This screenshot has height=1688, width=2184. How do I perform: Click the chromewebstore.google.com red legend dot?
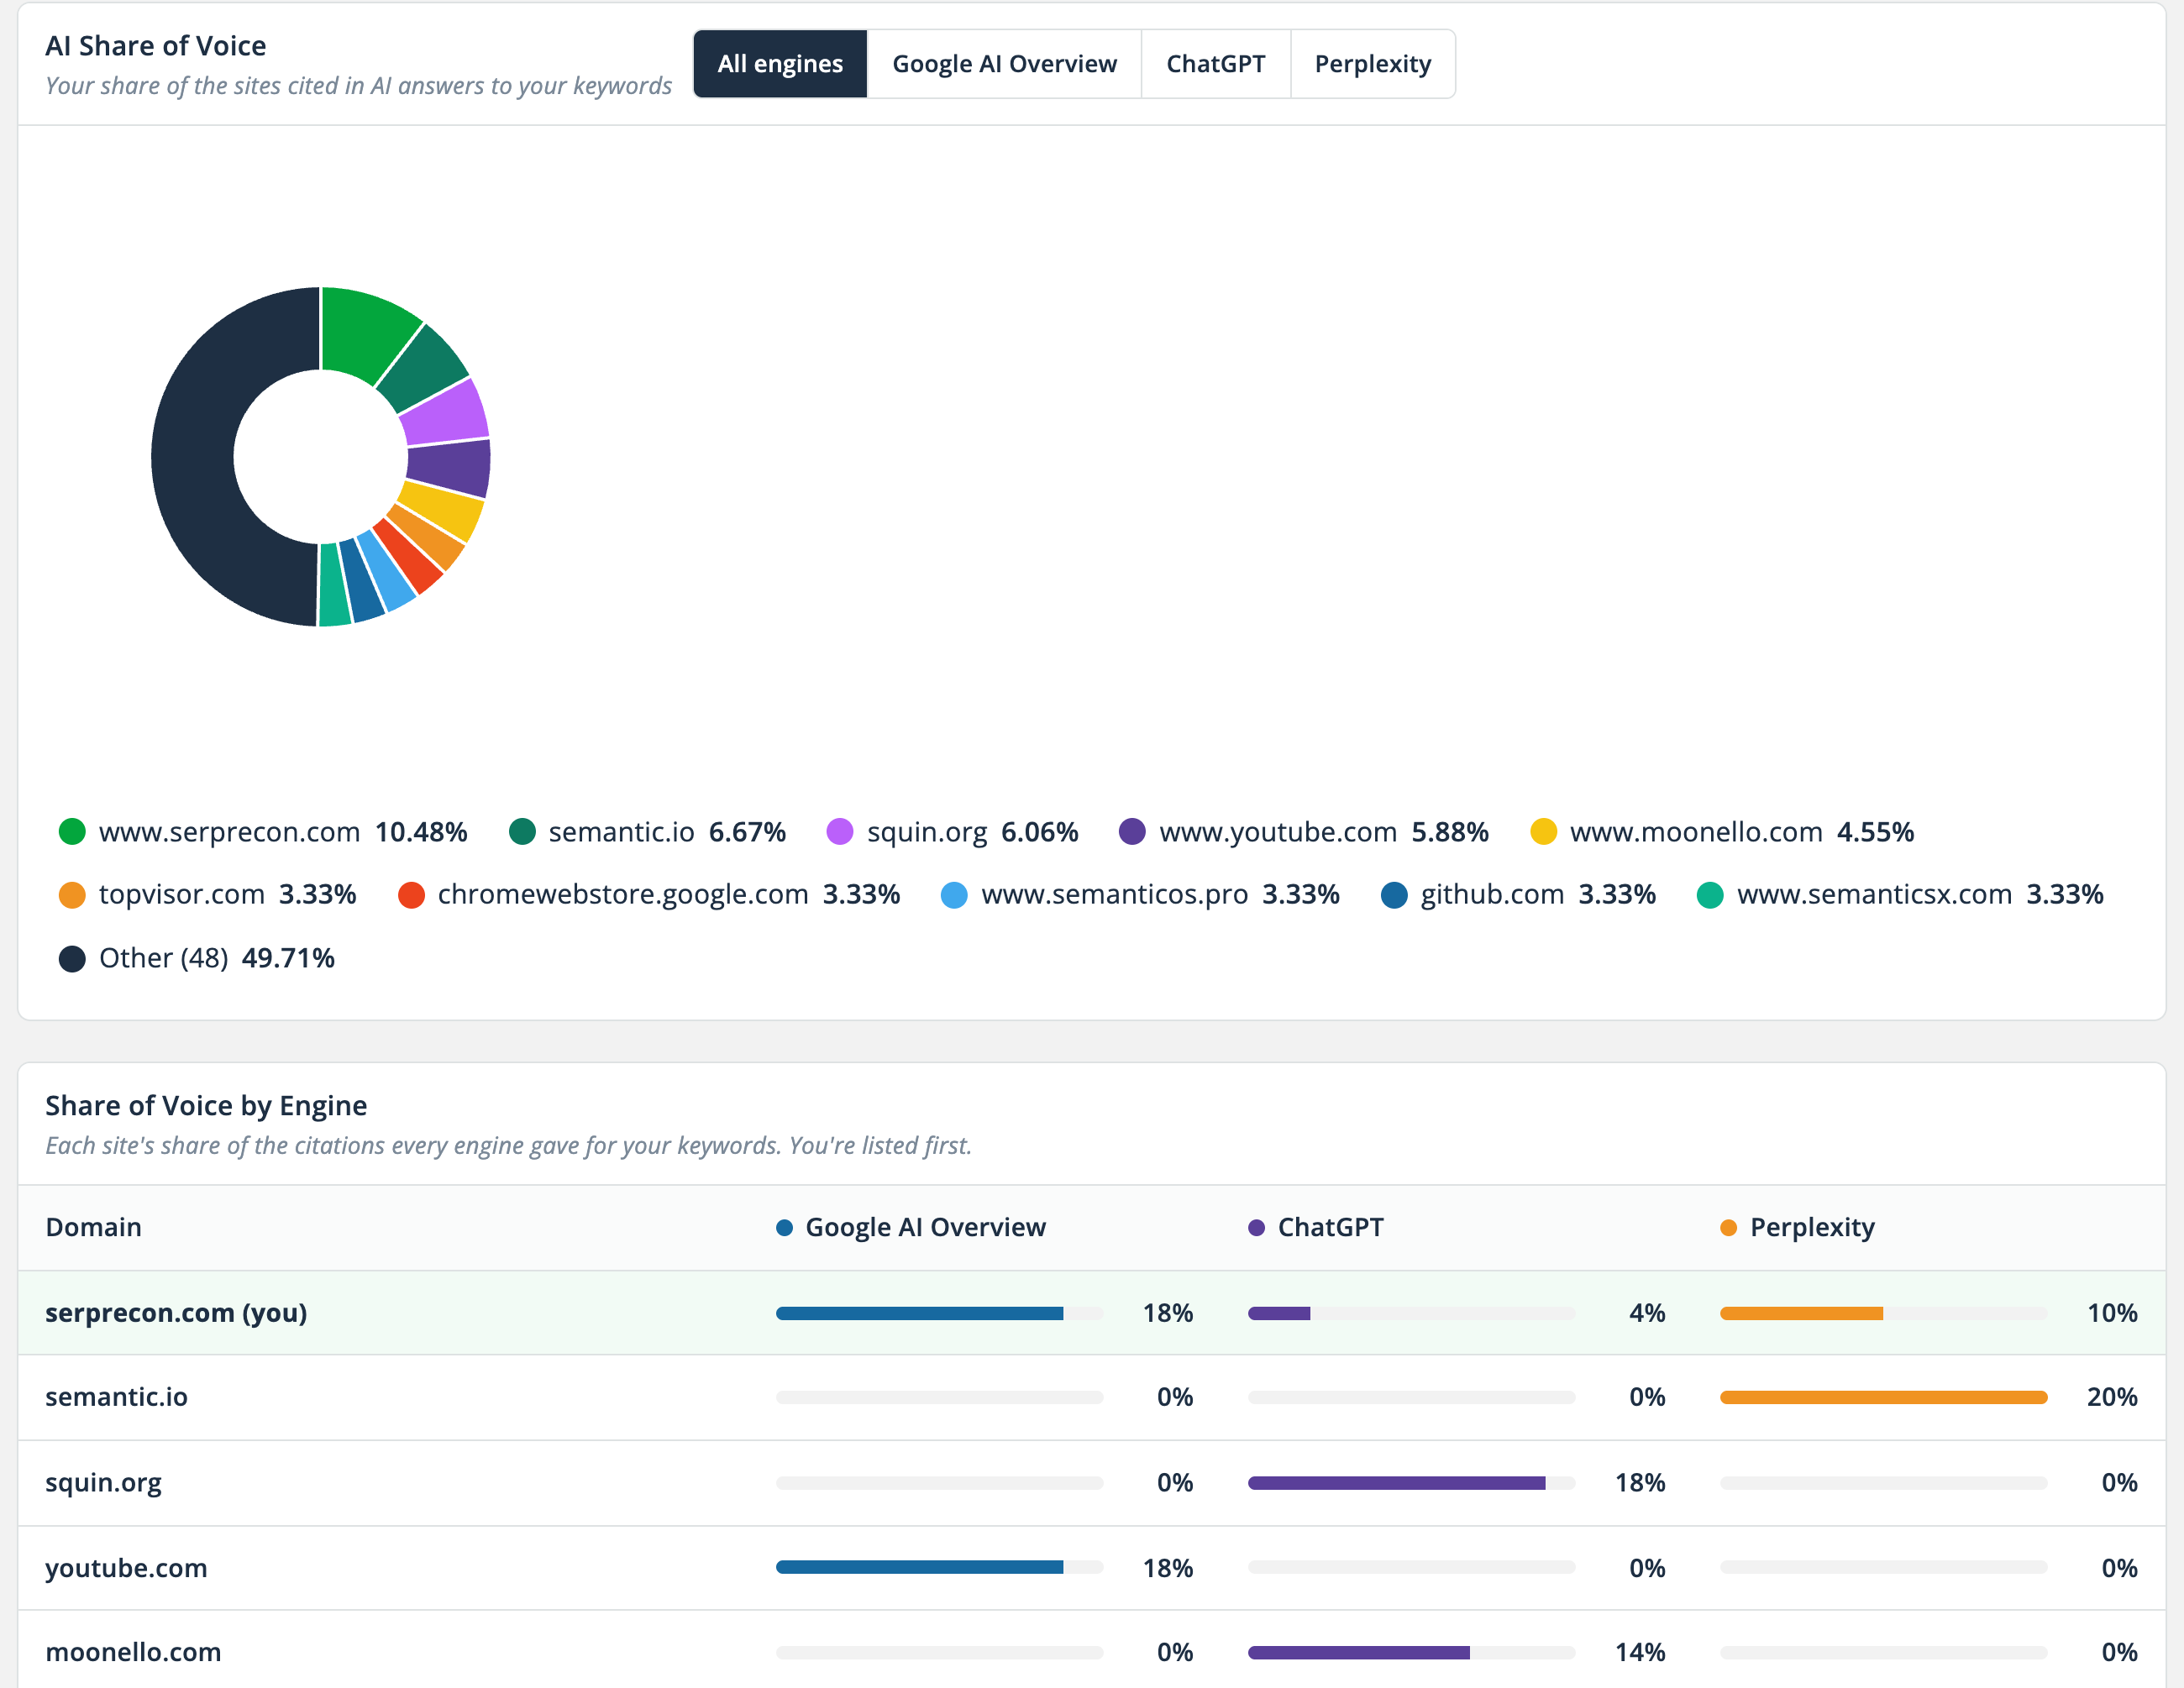411,895
